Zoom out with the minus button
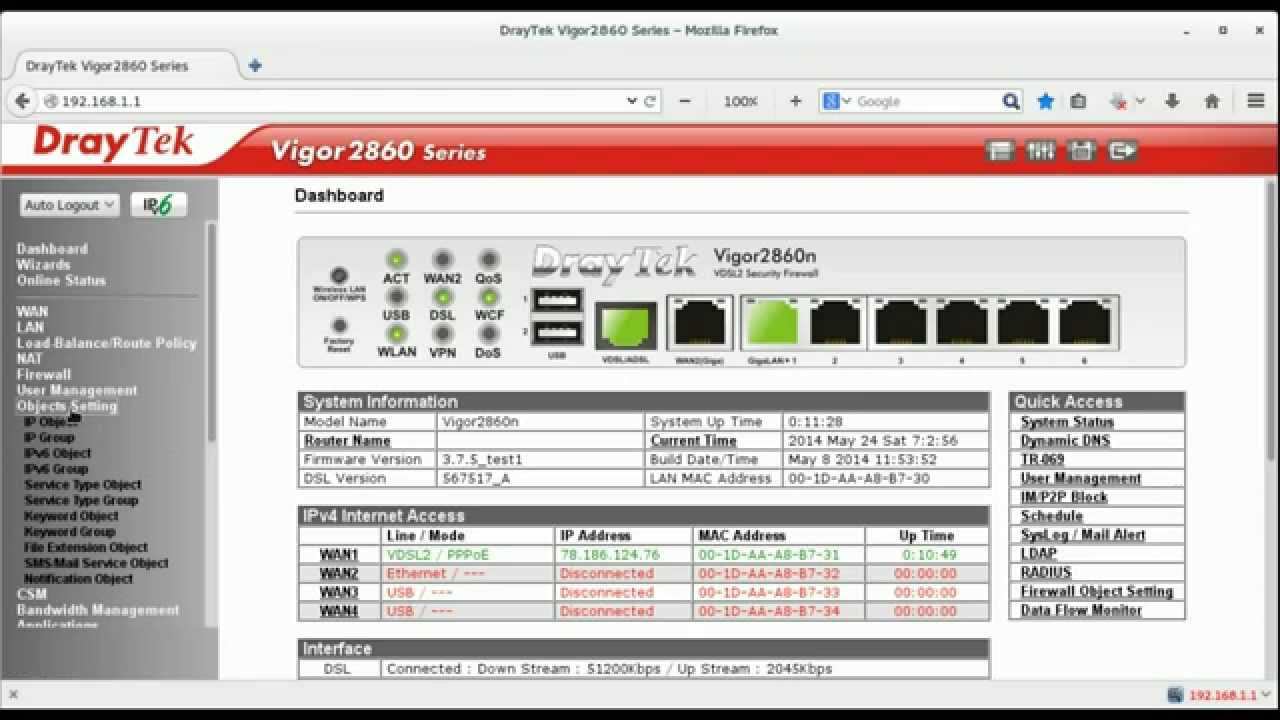The width and height of the screenshot is (1280, 720). click(x=685, y=101)
